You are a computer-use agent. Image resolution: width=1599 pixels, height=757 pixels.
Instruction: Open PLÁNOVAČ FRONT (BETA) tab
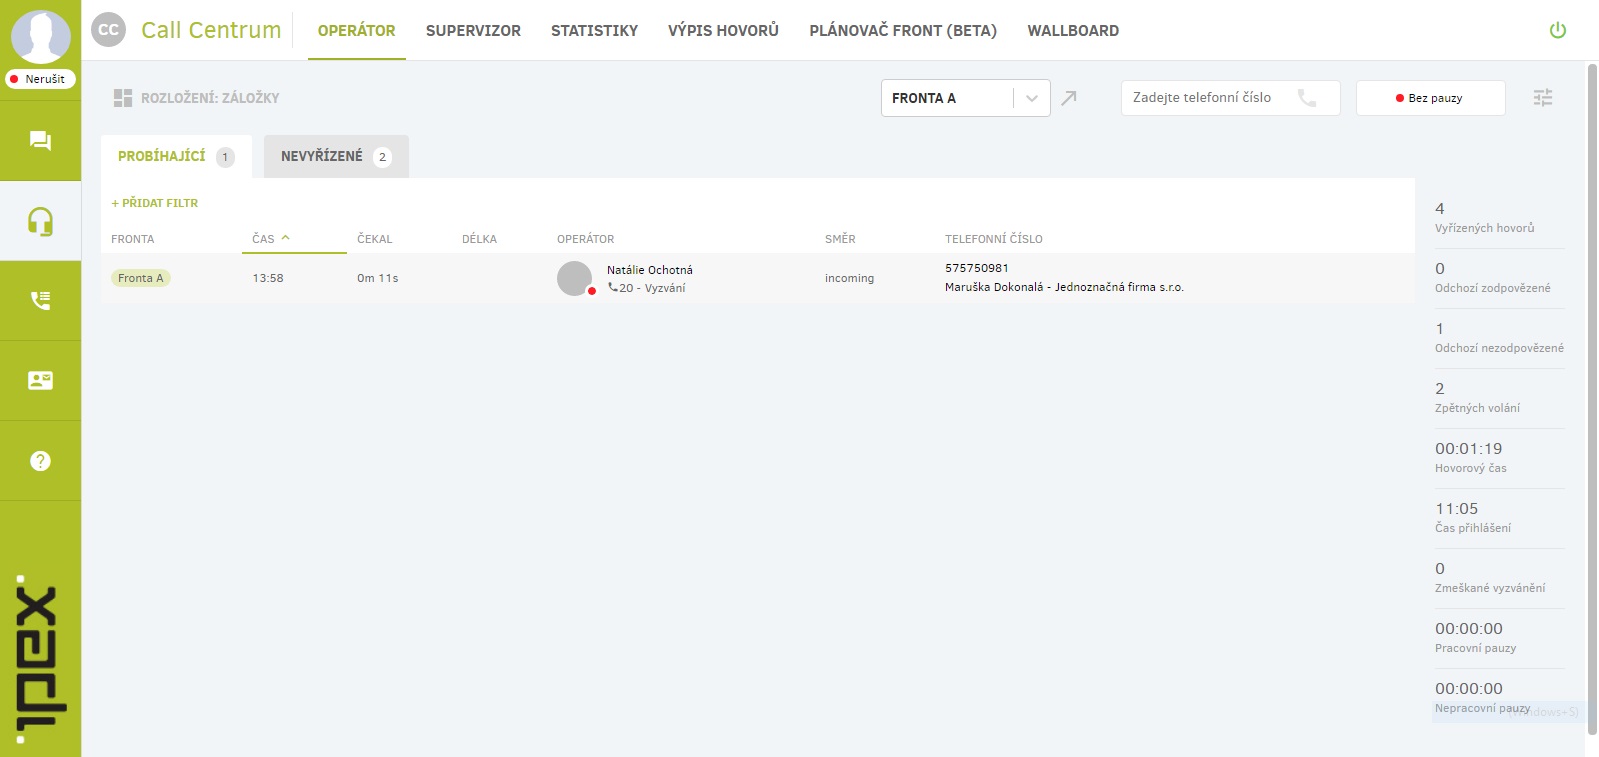903,30
